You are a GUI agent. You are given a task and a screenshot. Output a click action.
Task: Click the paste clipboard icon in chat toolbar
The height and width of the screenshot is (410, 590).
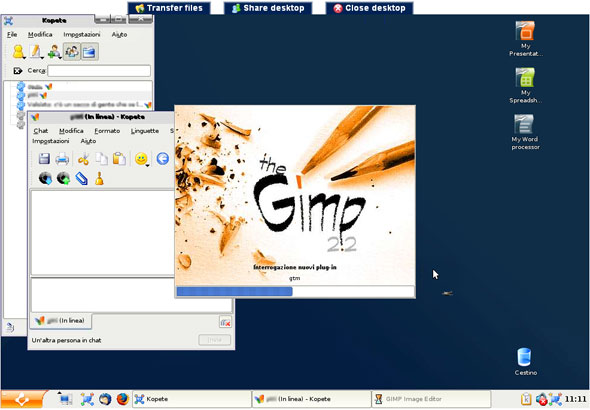coord(119,159)
